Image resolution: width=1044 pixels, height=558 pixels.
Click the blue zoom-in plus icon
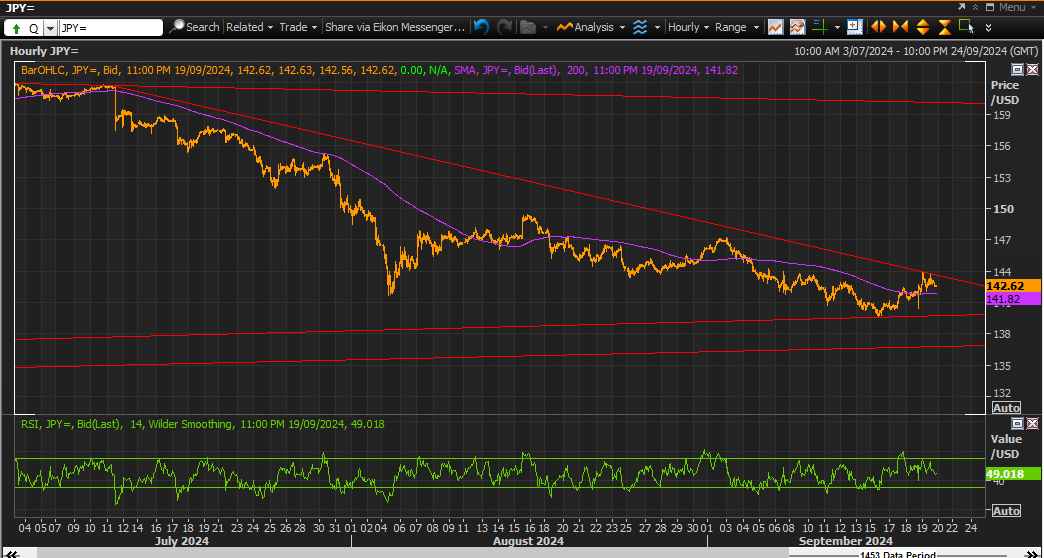click(854, 27)
